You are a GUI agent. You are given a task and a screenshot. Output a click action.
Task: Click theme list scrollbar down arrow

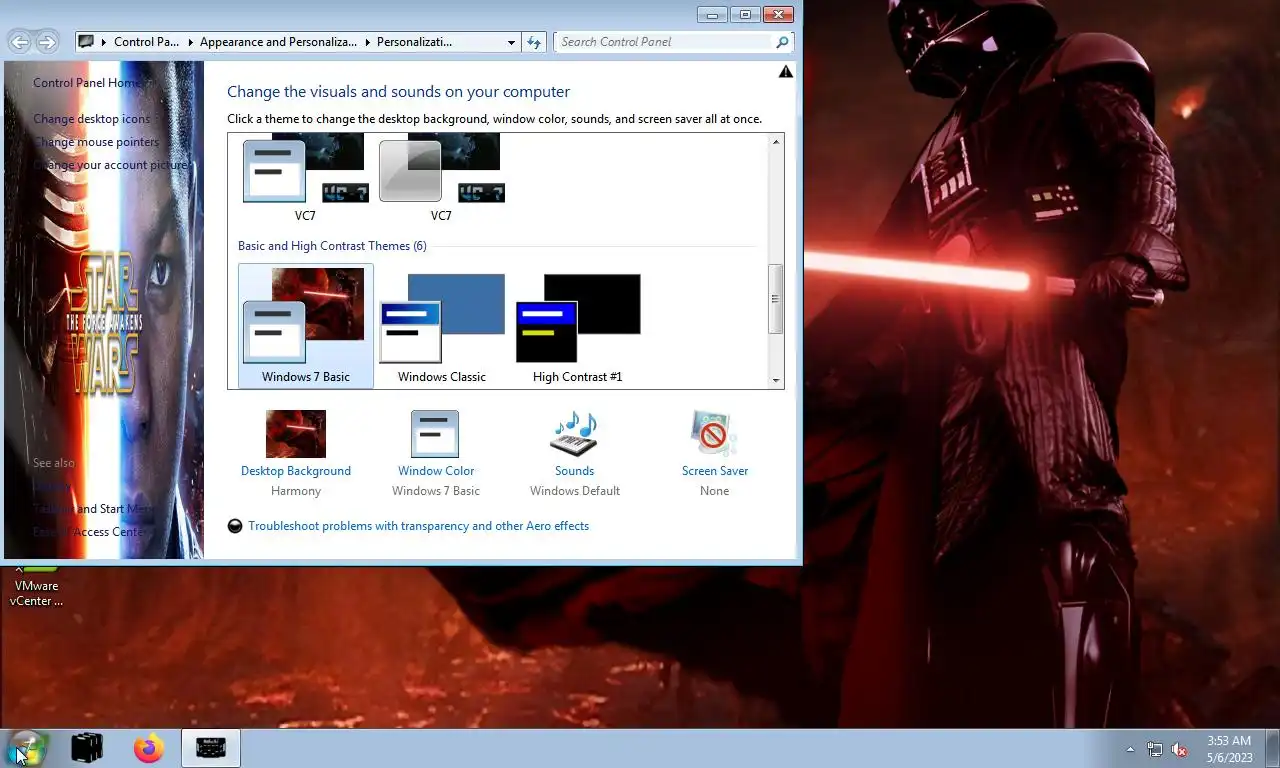(775, 381)
